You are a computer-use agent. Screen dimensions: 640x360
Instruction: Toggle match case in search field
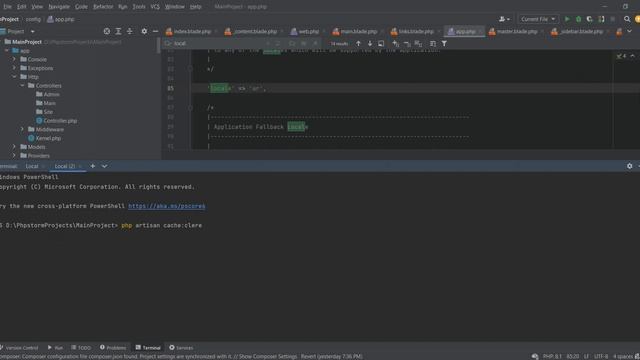point(292,43)
